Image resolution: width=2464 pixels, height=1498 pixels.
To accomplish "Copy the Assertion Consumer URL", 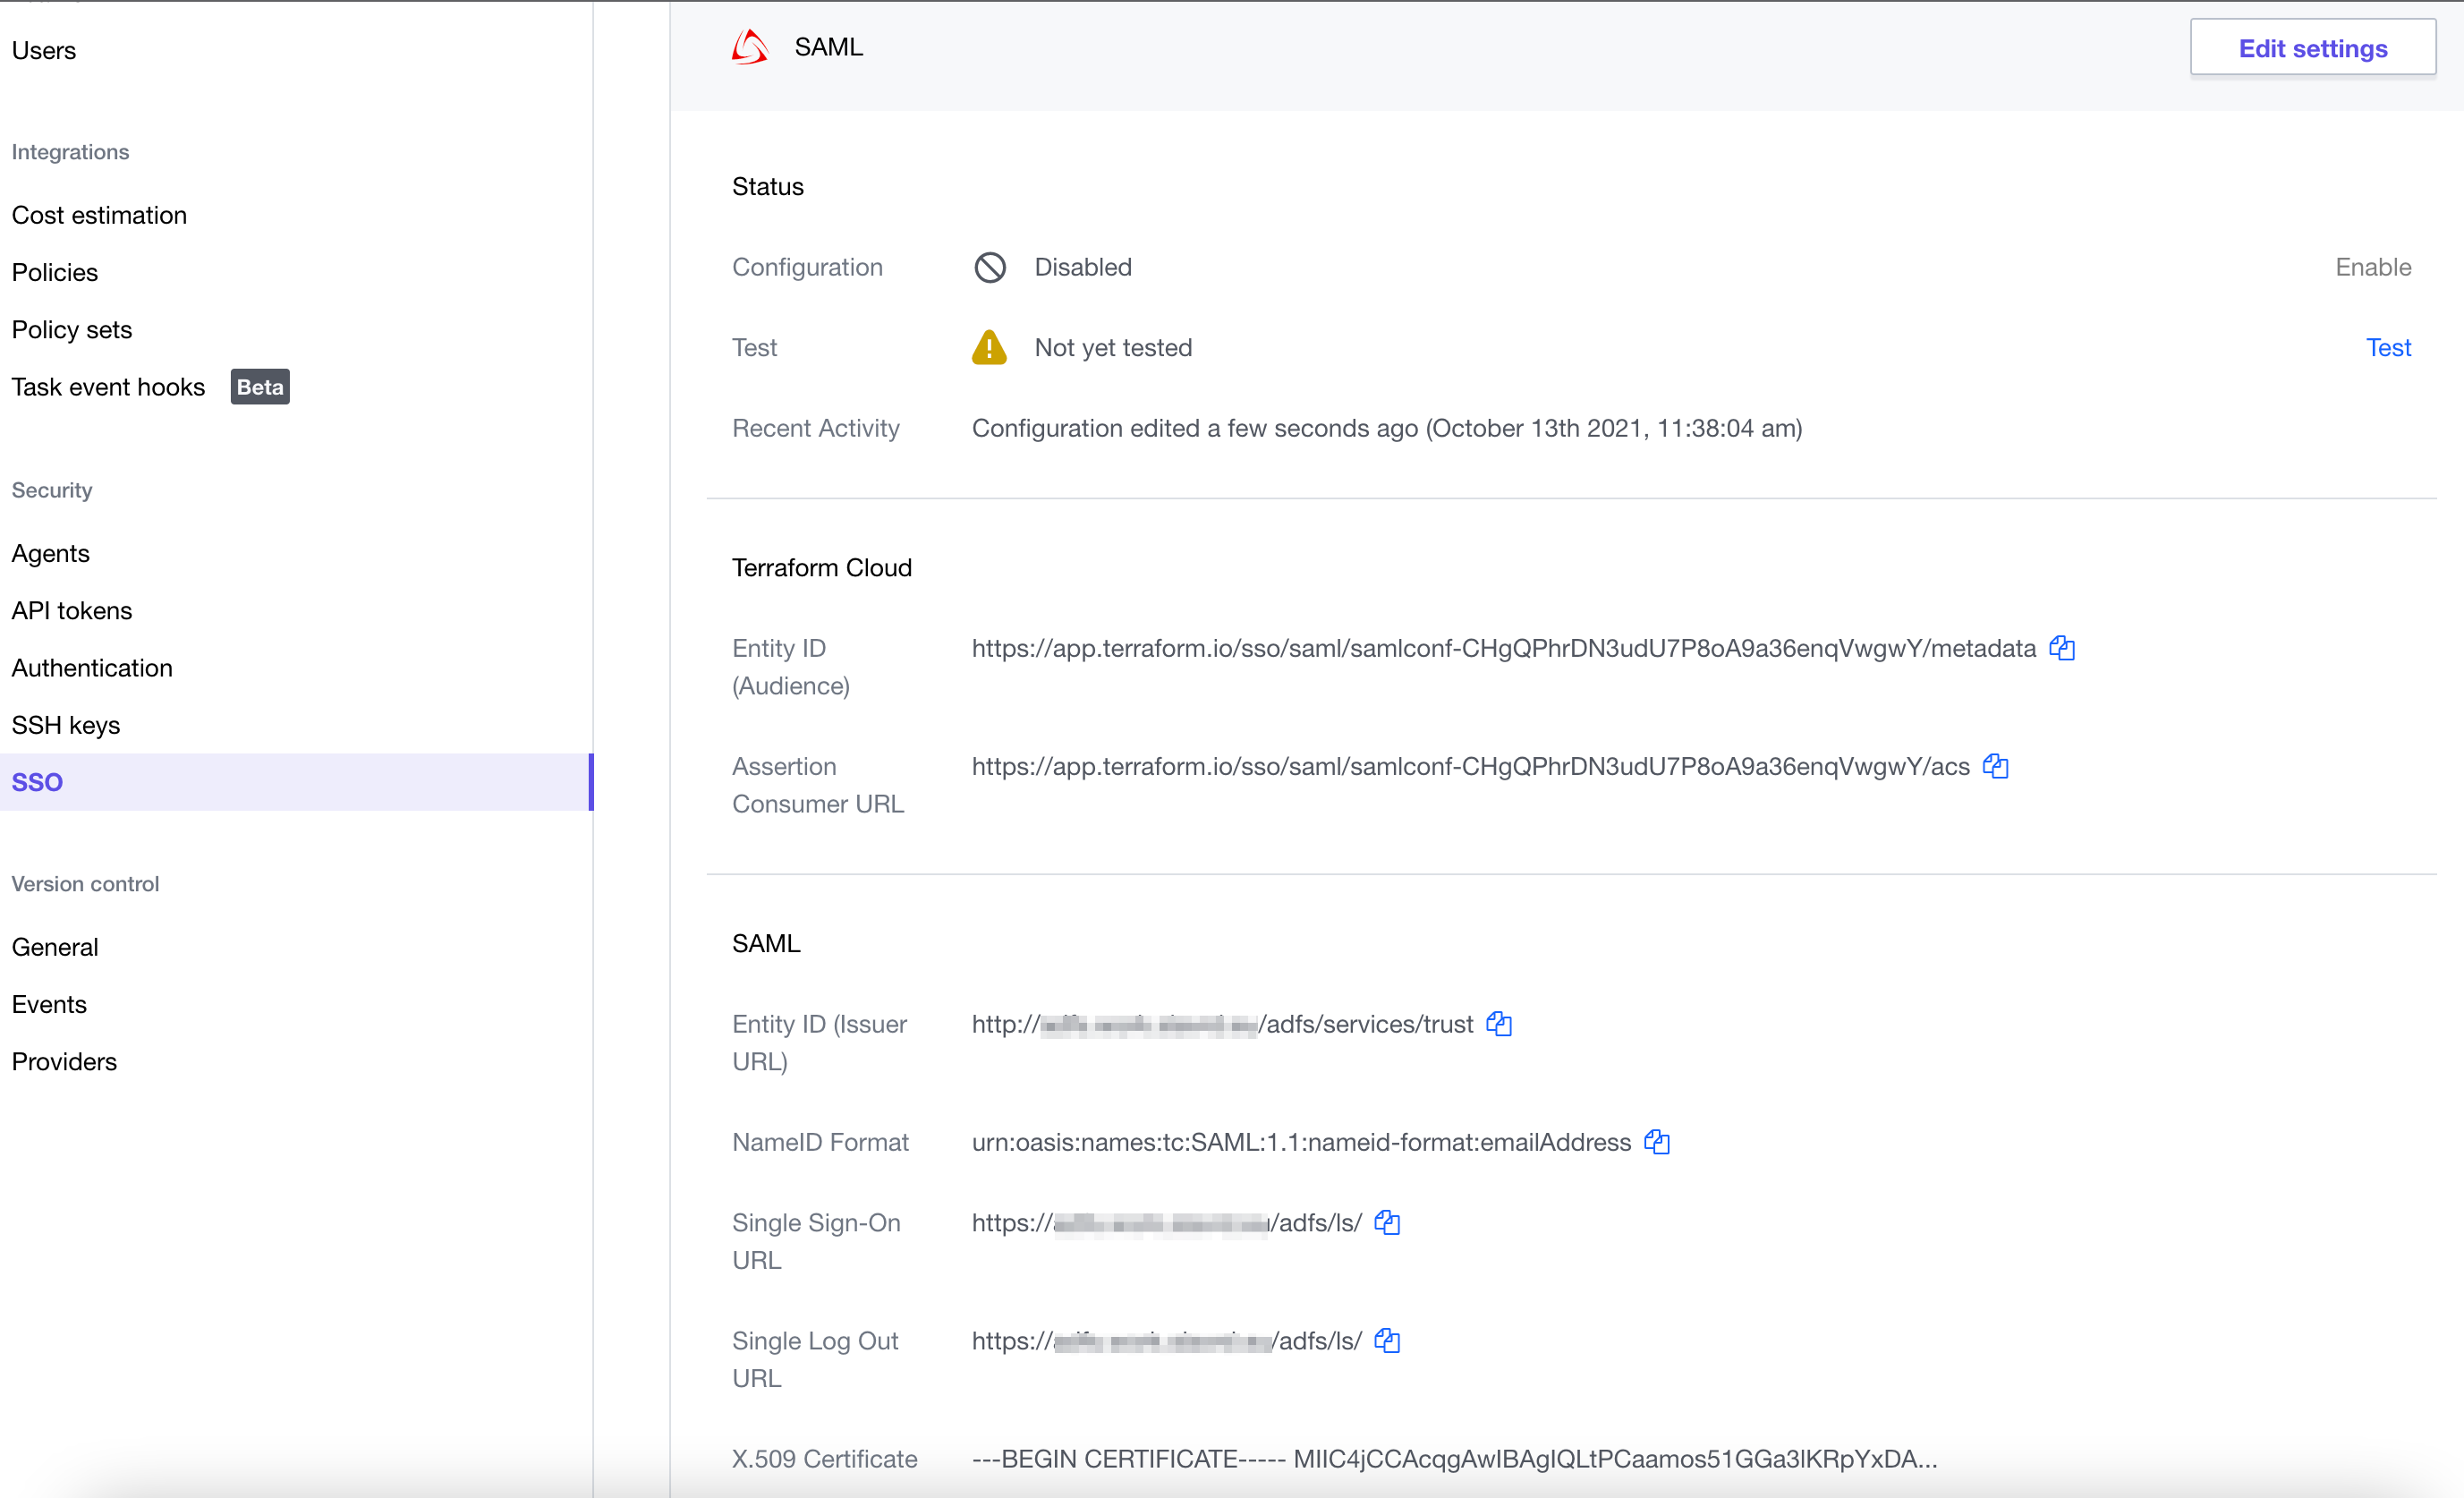I will (1996, 766).
